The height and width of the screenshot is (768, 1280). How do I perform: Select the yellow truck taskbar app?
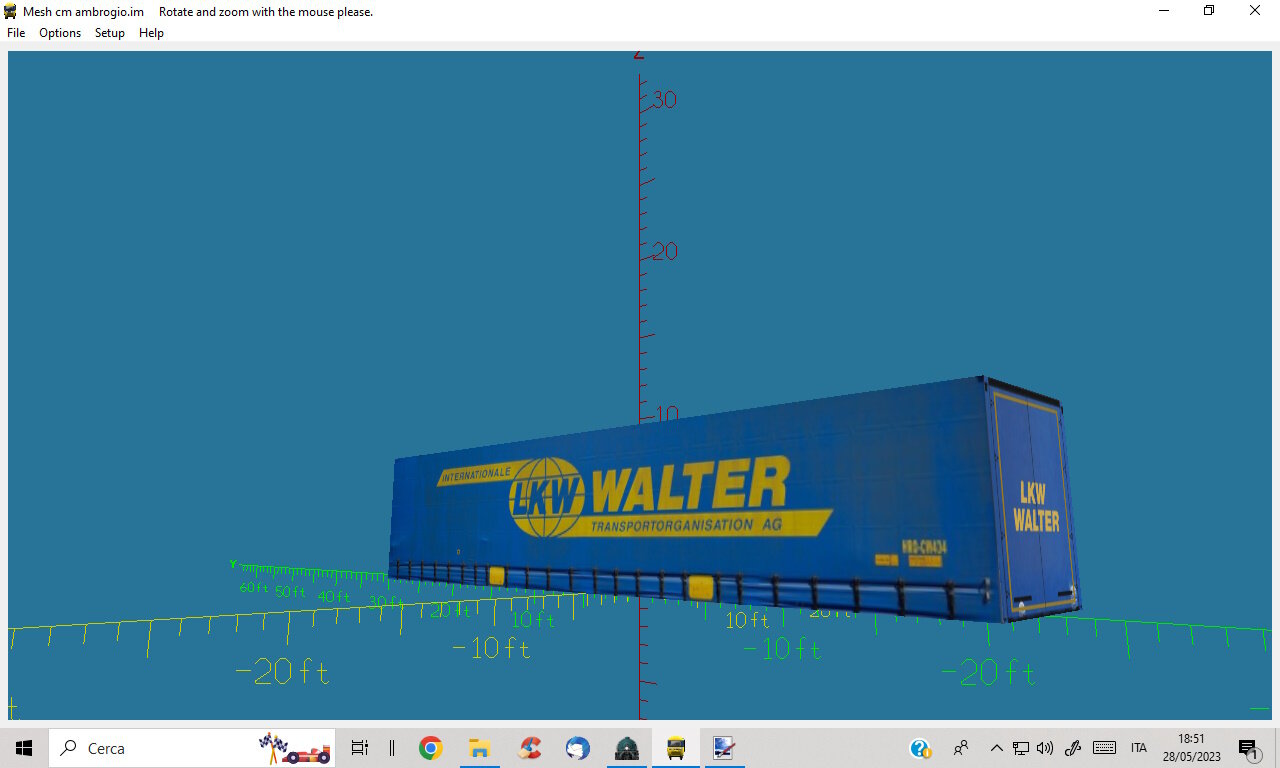tap(676, 748)
